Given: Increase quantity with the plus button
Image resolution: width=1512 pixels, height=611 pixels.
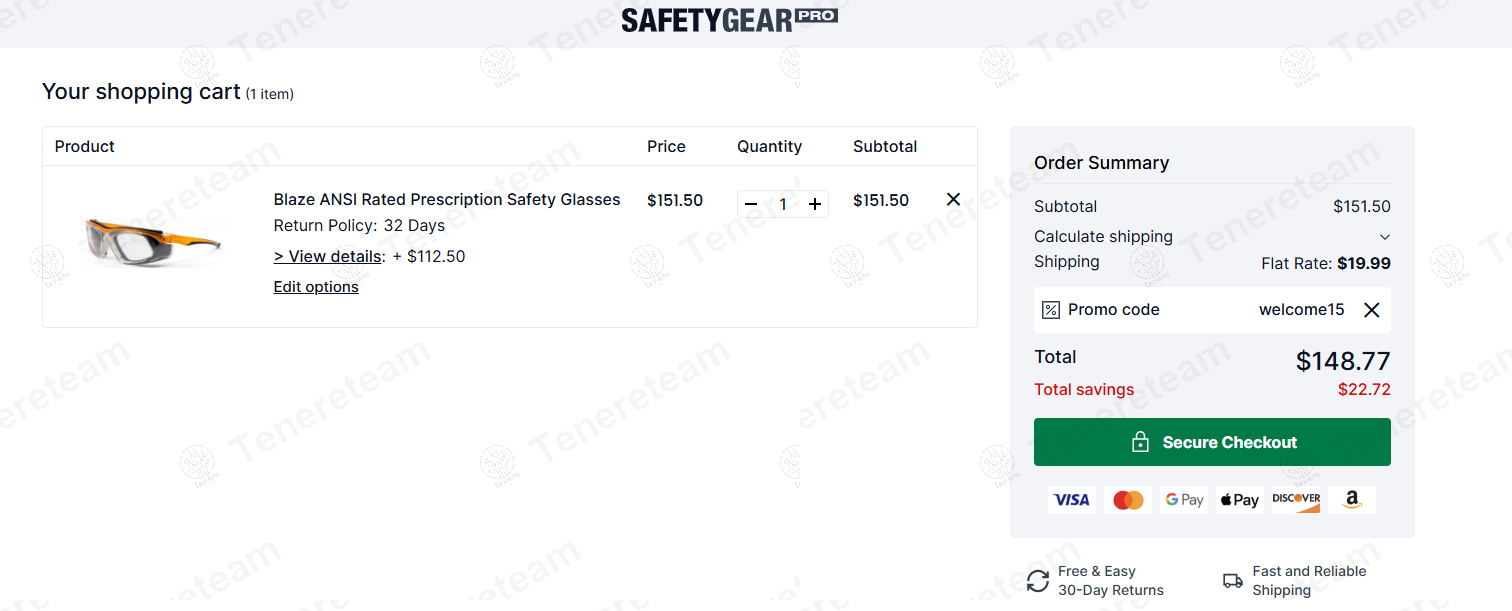Looking at the screenshot, I should (815, 204).
